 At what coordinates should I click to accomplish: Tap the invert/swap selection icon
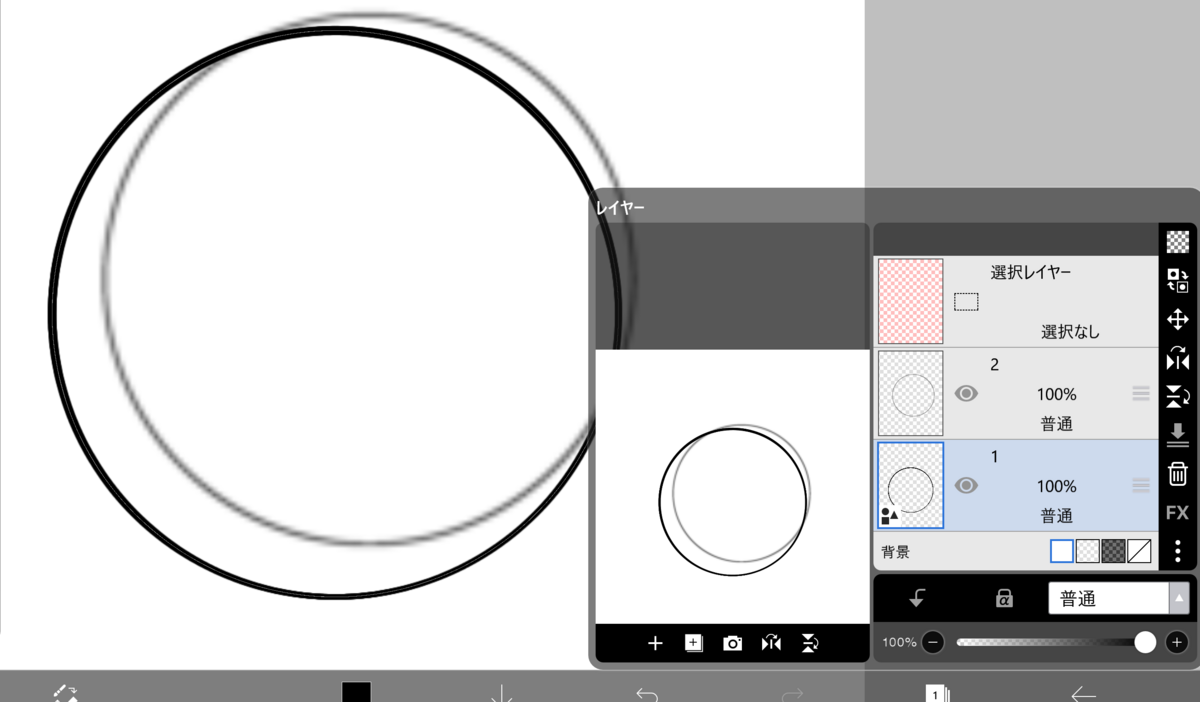click(x=1178, y=281)
